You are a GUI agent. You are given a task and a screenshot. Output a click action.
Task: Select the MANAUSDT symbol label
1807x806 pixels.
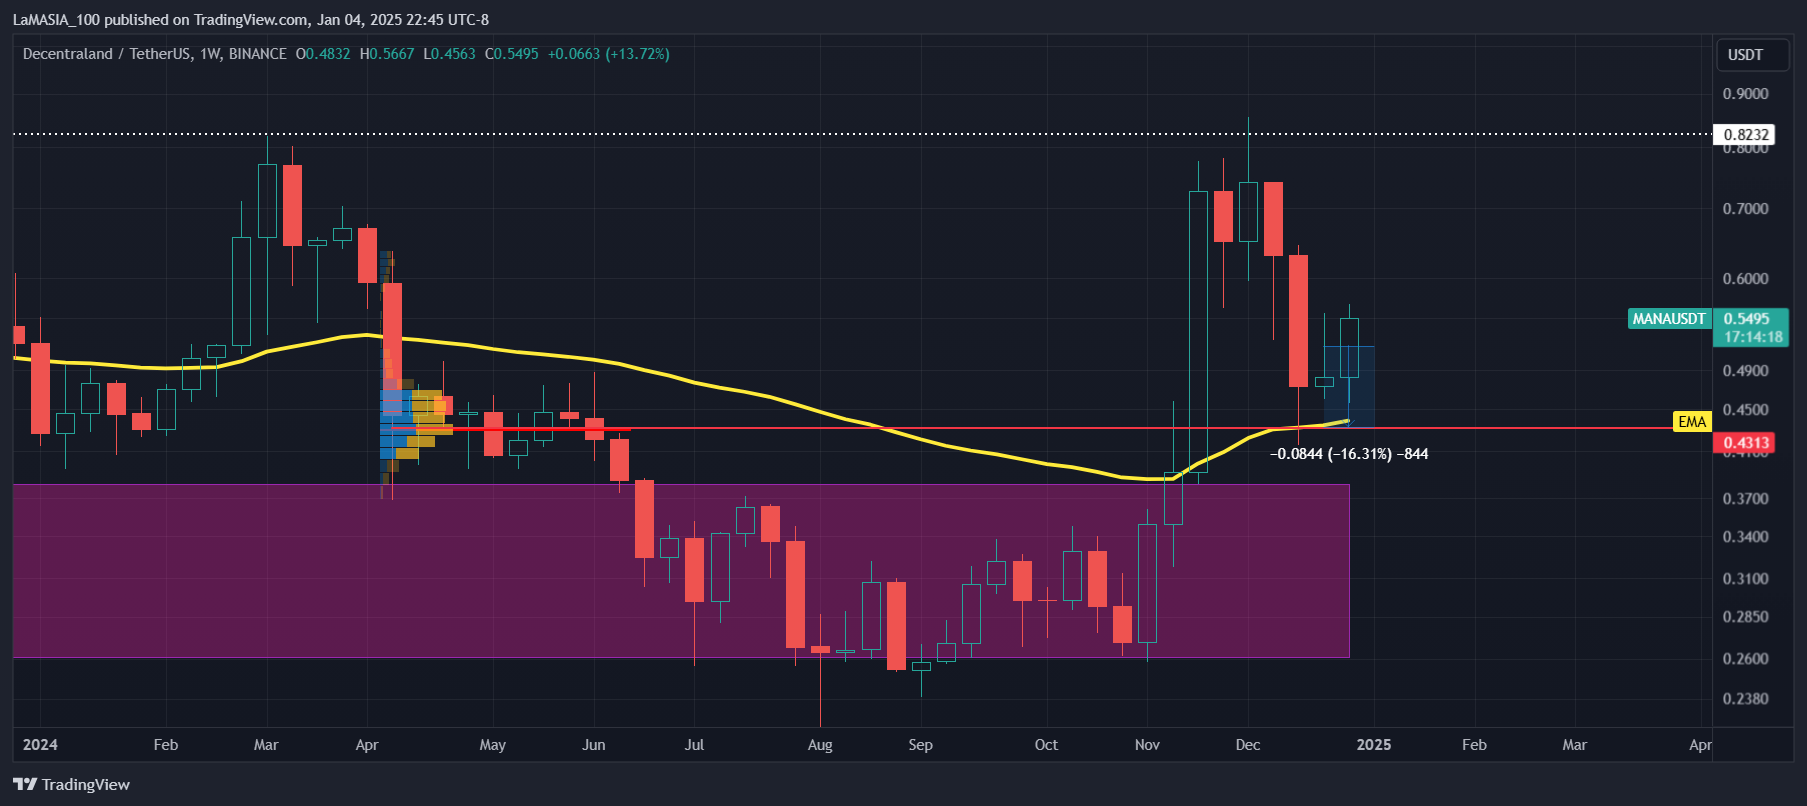click(x=1669, y=319)
